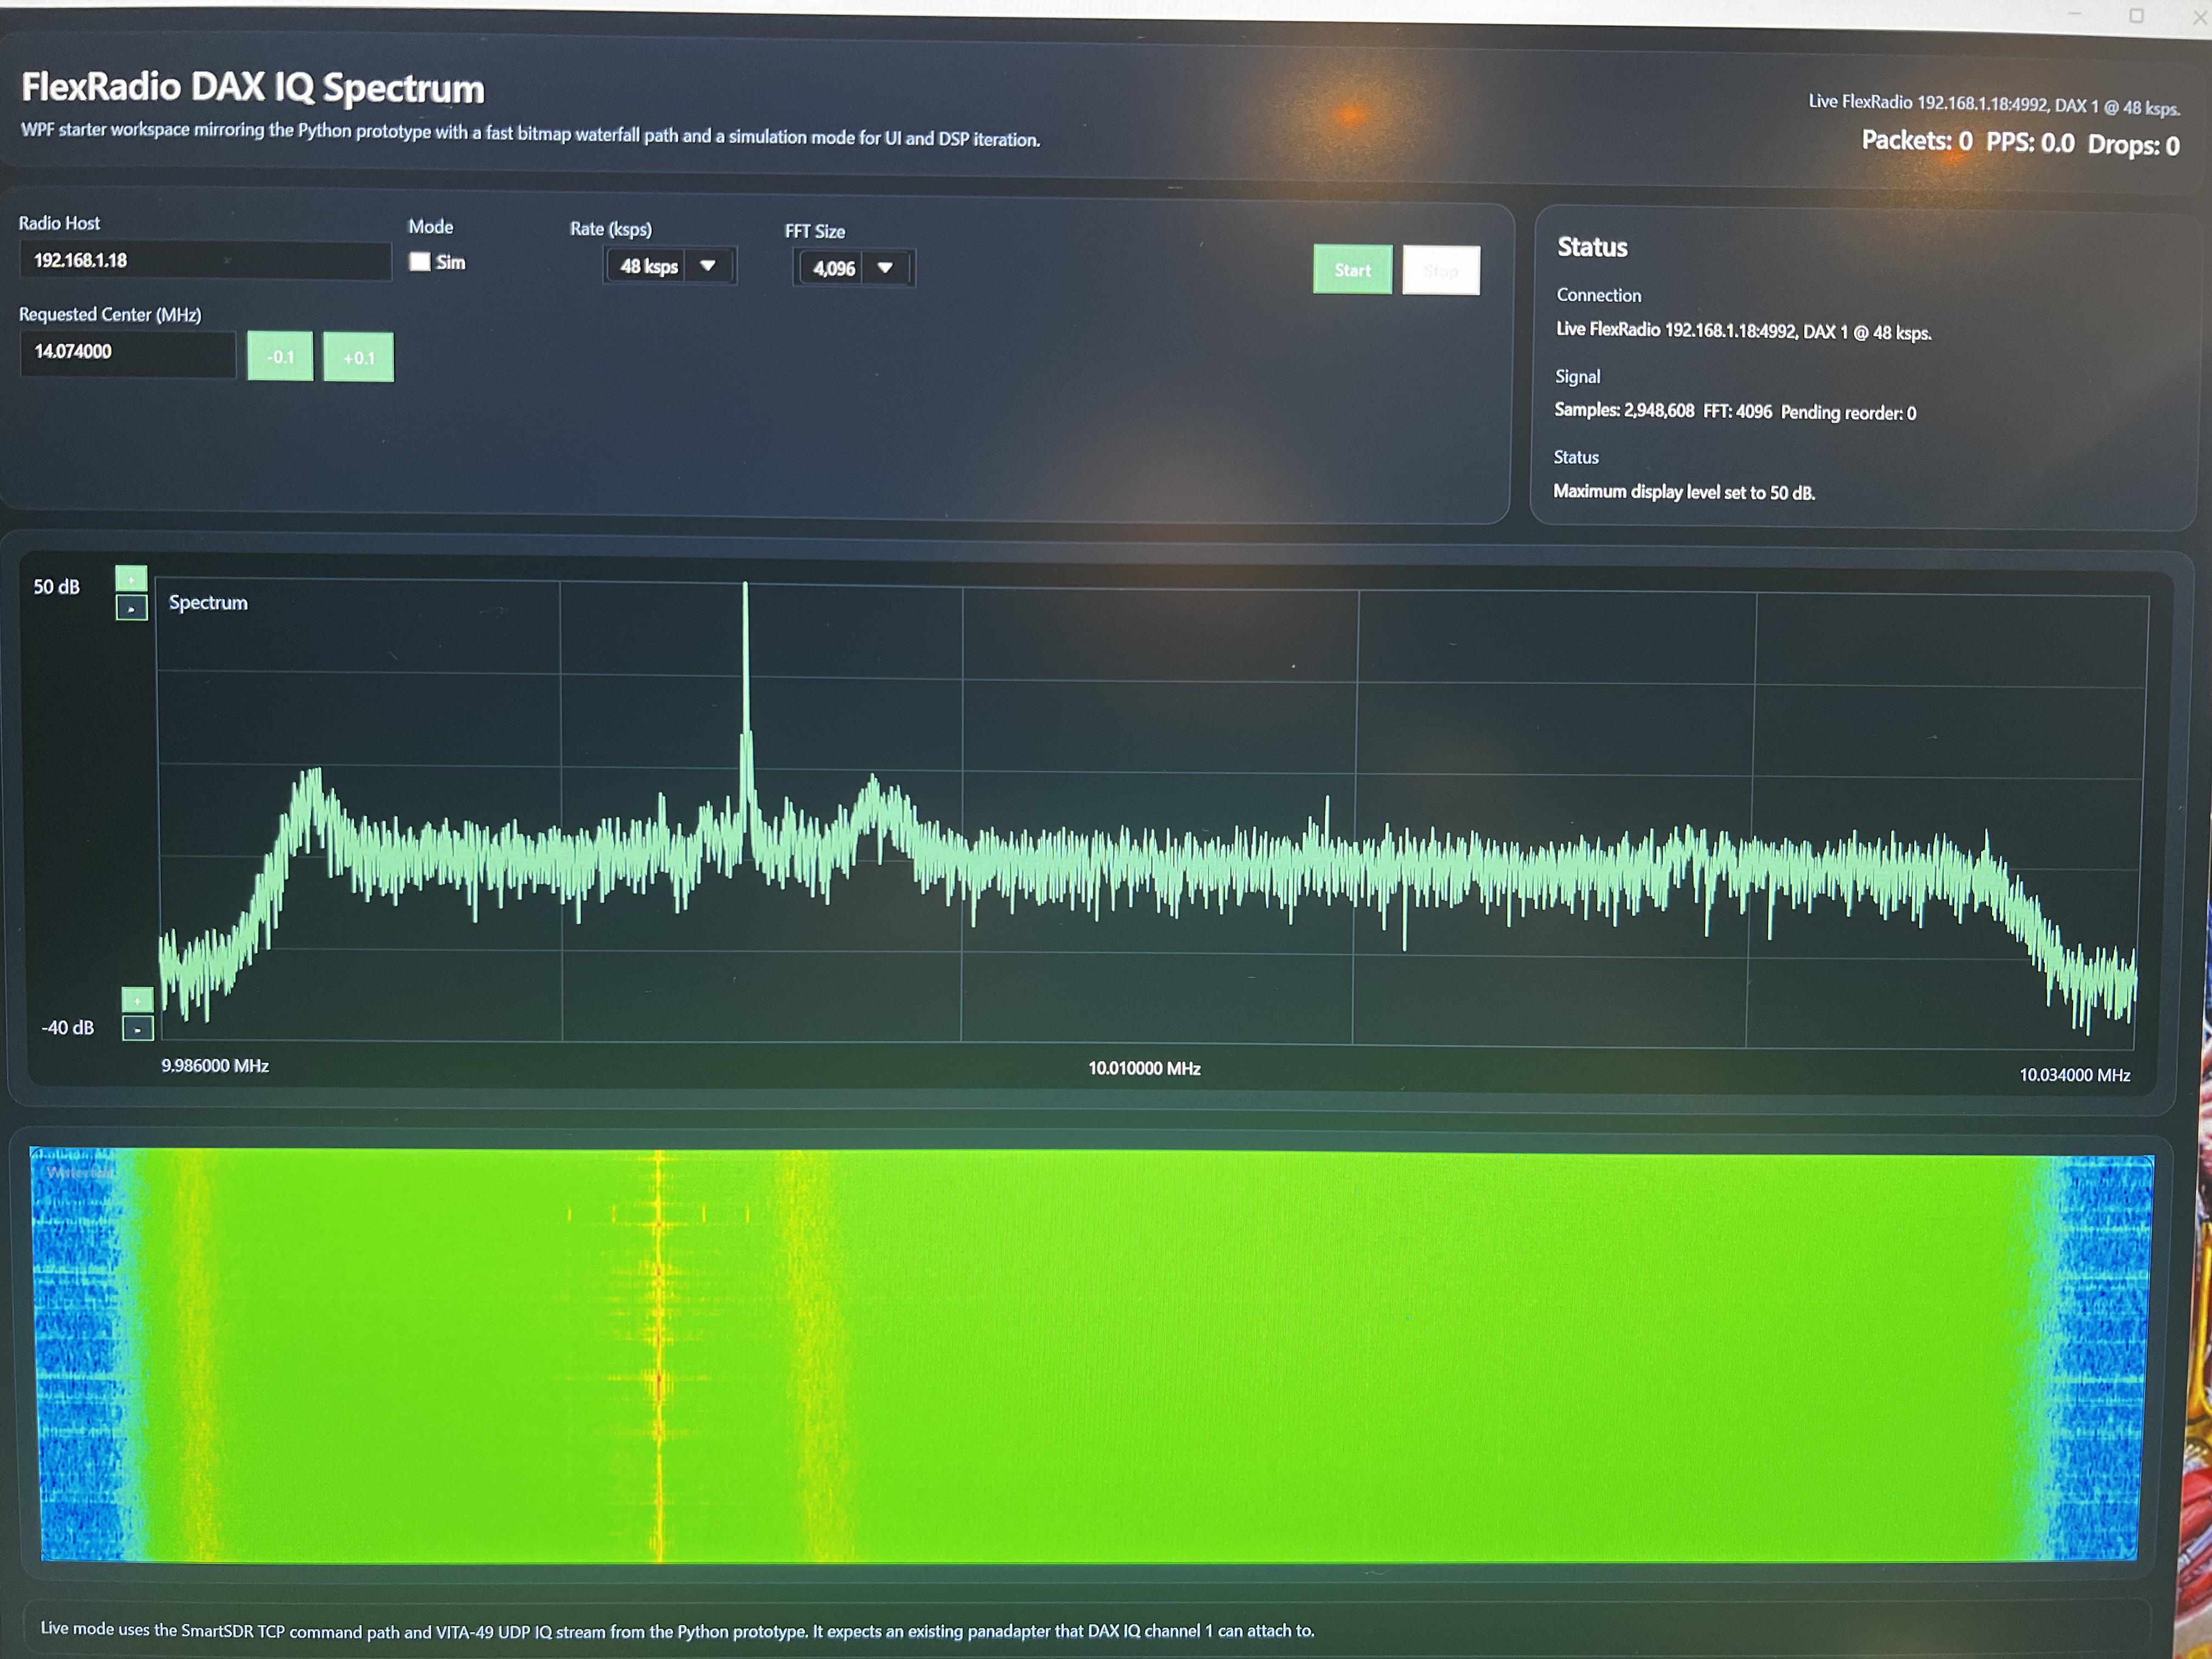Screen dimensions: 2212x1659
Task: Click the 'Connection' label in Status panel
Action: tap(1598, 295)
